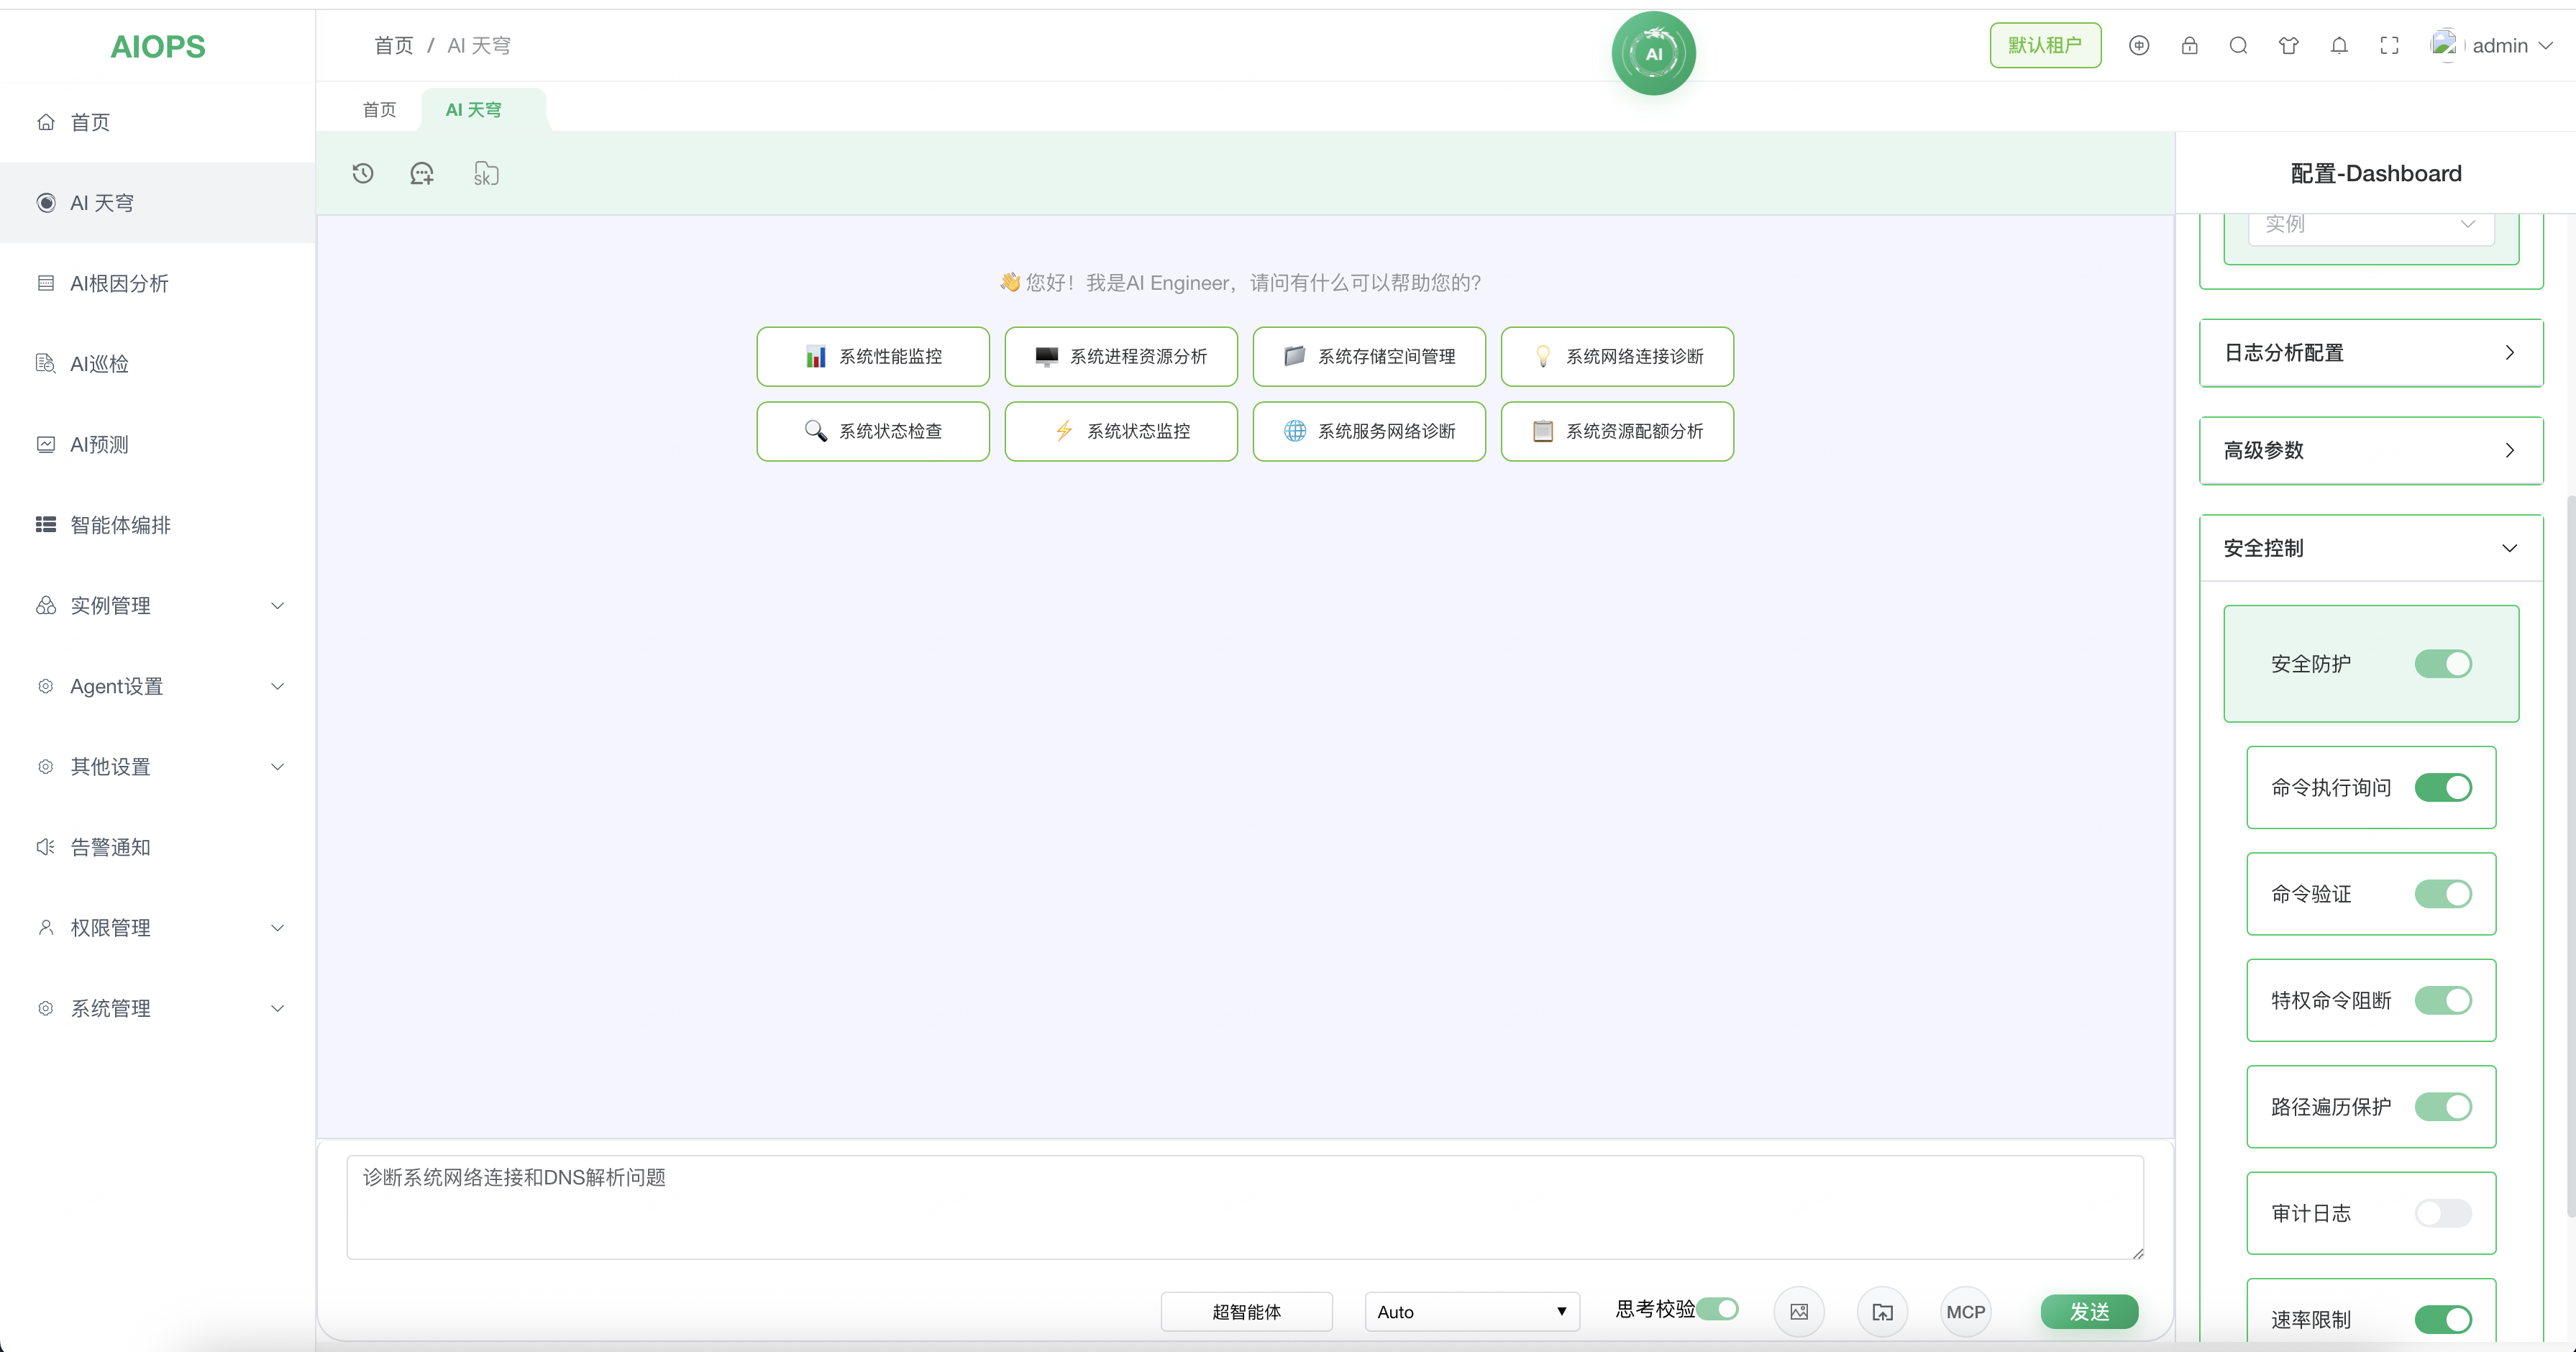Toggle the 命令执行询问 switch
Image resolution: width=2576 pixels, height=1352 pixels.
click(x=2443, y=788)
